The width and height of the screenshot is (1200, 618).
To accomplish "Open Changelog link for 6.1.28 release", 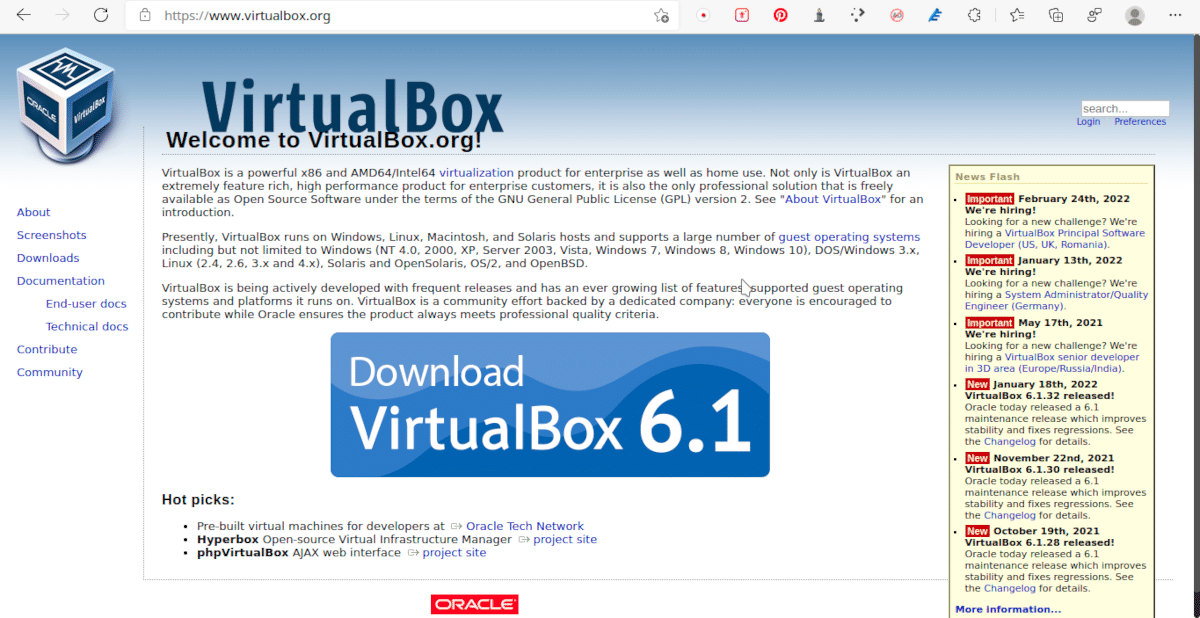I will 1009,589.
